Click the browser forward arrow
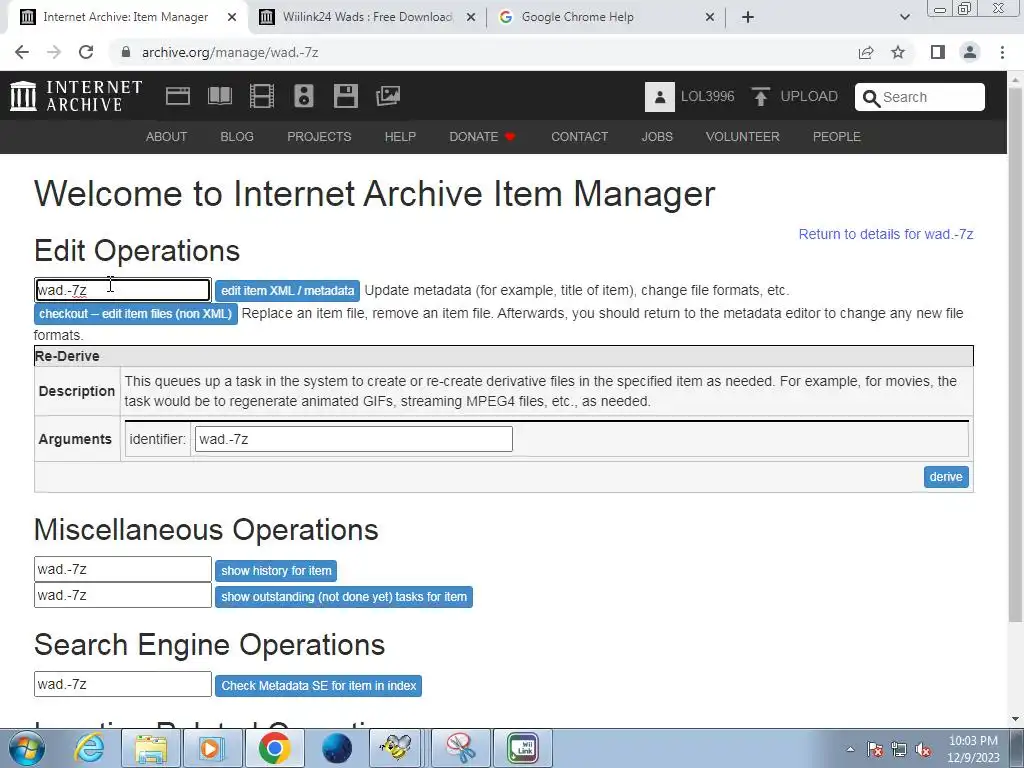Screen dimensions: 1024x768 click(54, 52)
